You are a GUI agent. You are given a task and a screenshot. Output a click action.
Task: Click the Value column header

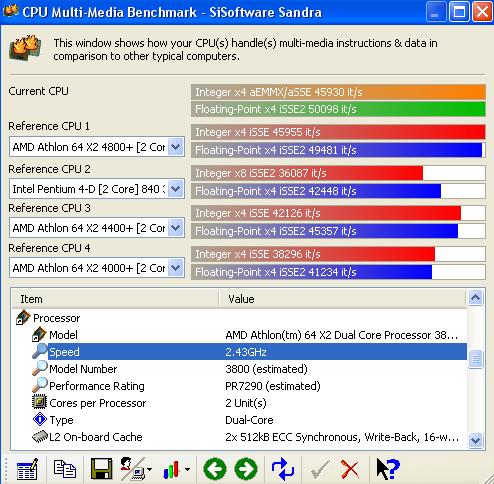pyautogui.click(x=342, y=299)
